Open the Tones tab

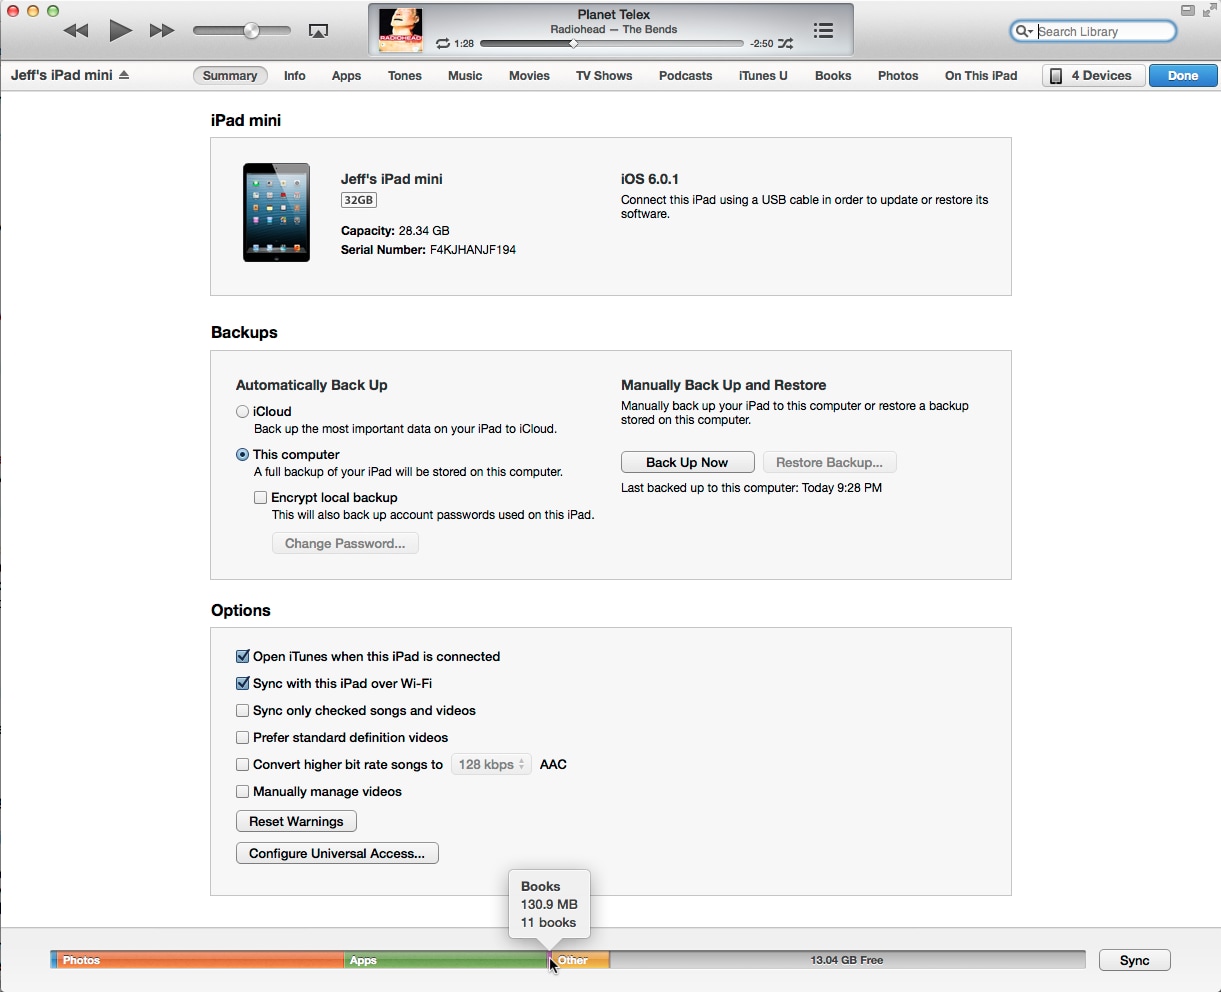click(x=405, y=76)
